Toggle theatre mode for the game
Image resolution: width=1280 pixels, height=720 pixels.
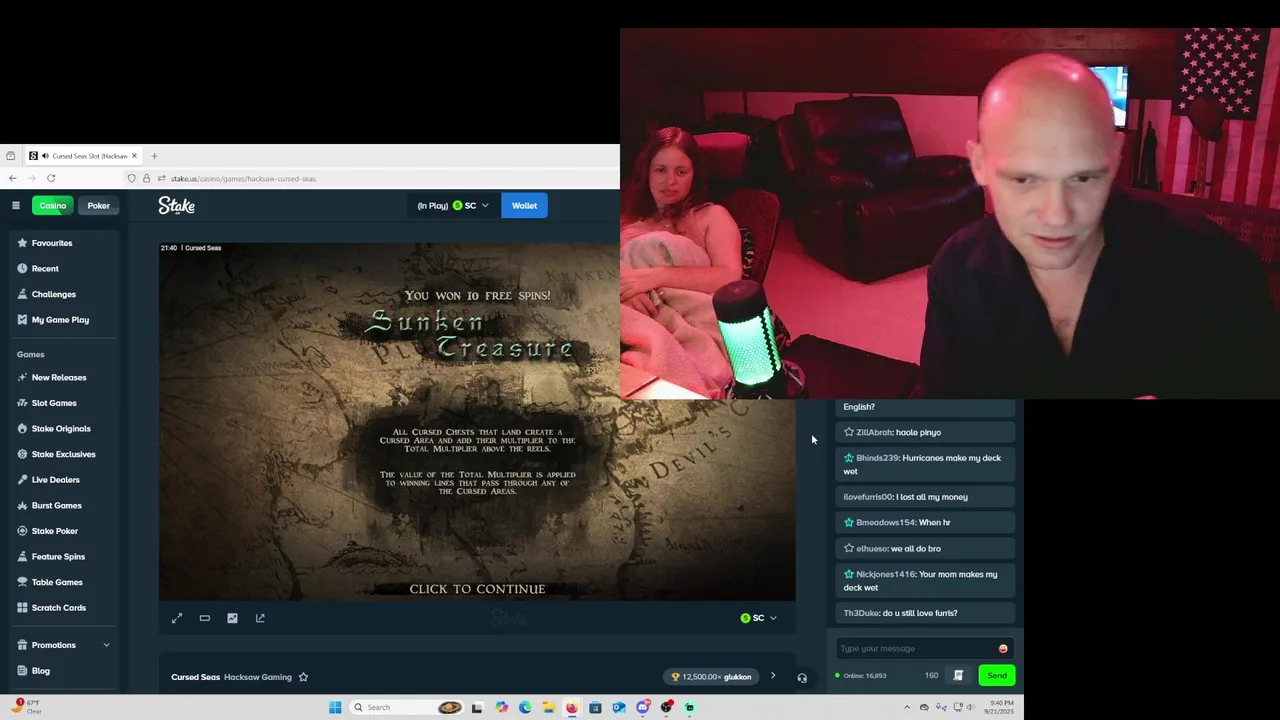[x=204, y=618]
